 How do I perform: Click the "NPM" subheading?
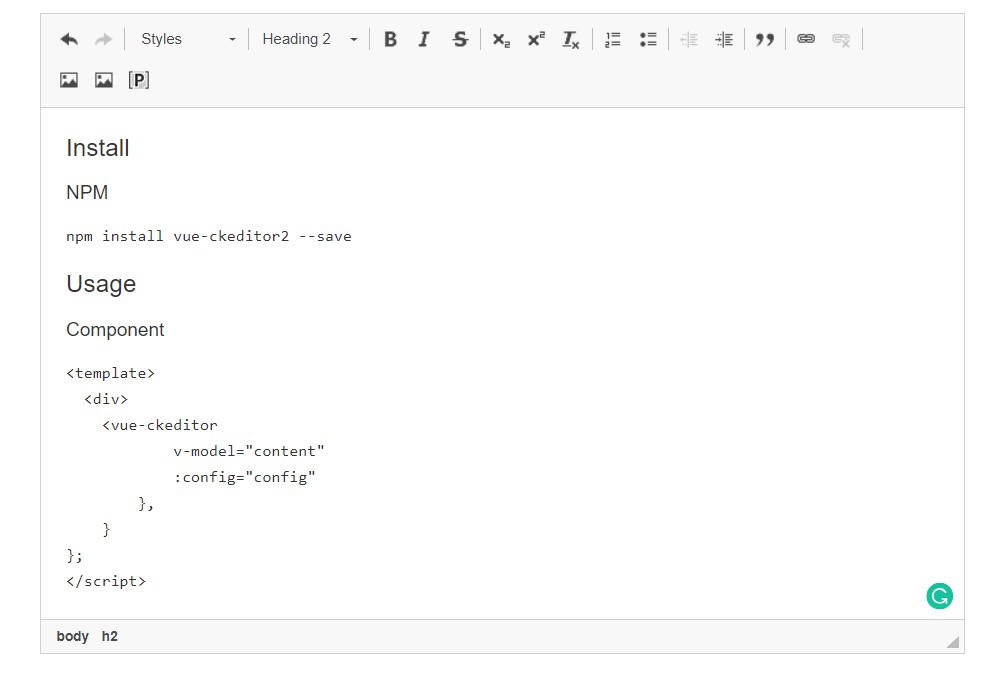coord(87,193)
